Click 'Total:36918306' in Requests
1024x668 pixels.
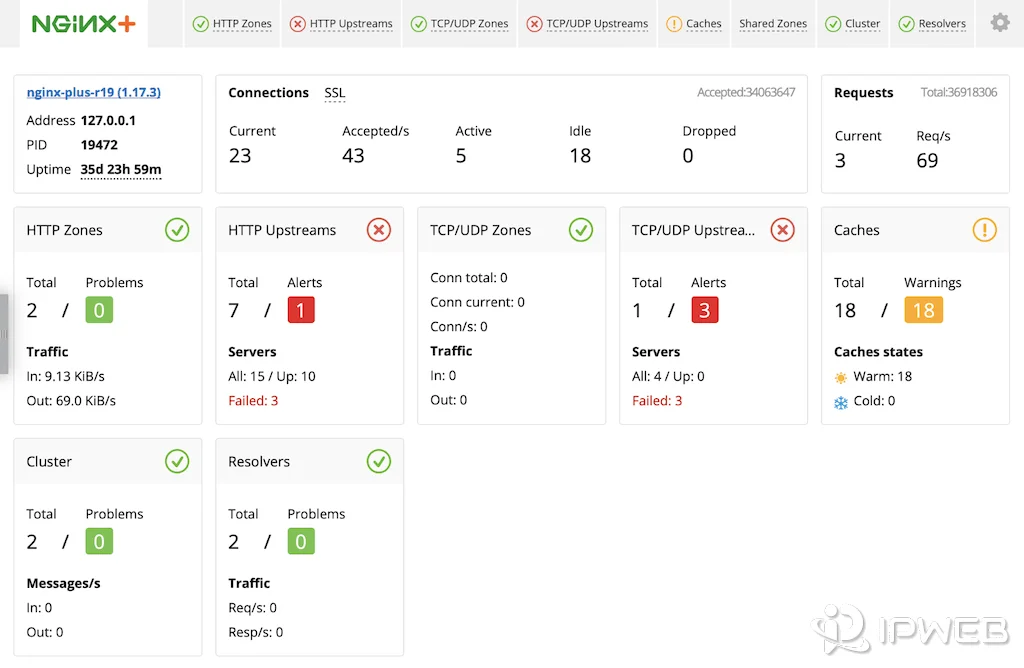[959, 92]
